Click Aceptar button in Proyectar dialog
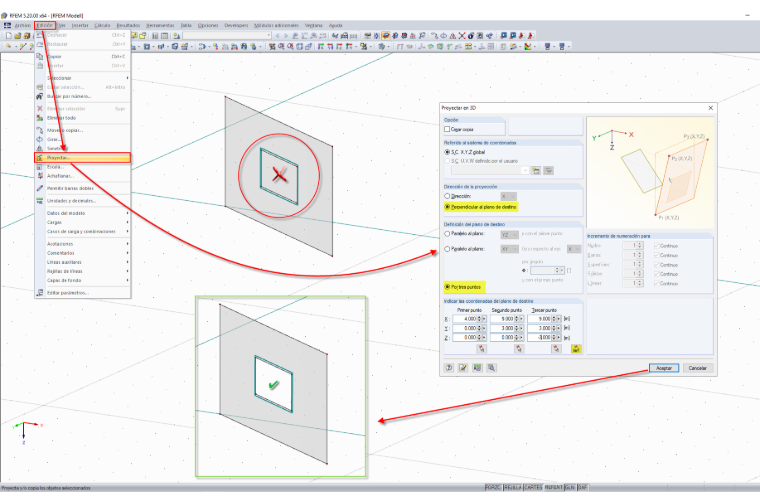The image size is (760, 502). [x=664, y=368]
